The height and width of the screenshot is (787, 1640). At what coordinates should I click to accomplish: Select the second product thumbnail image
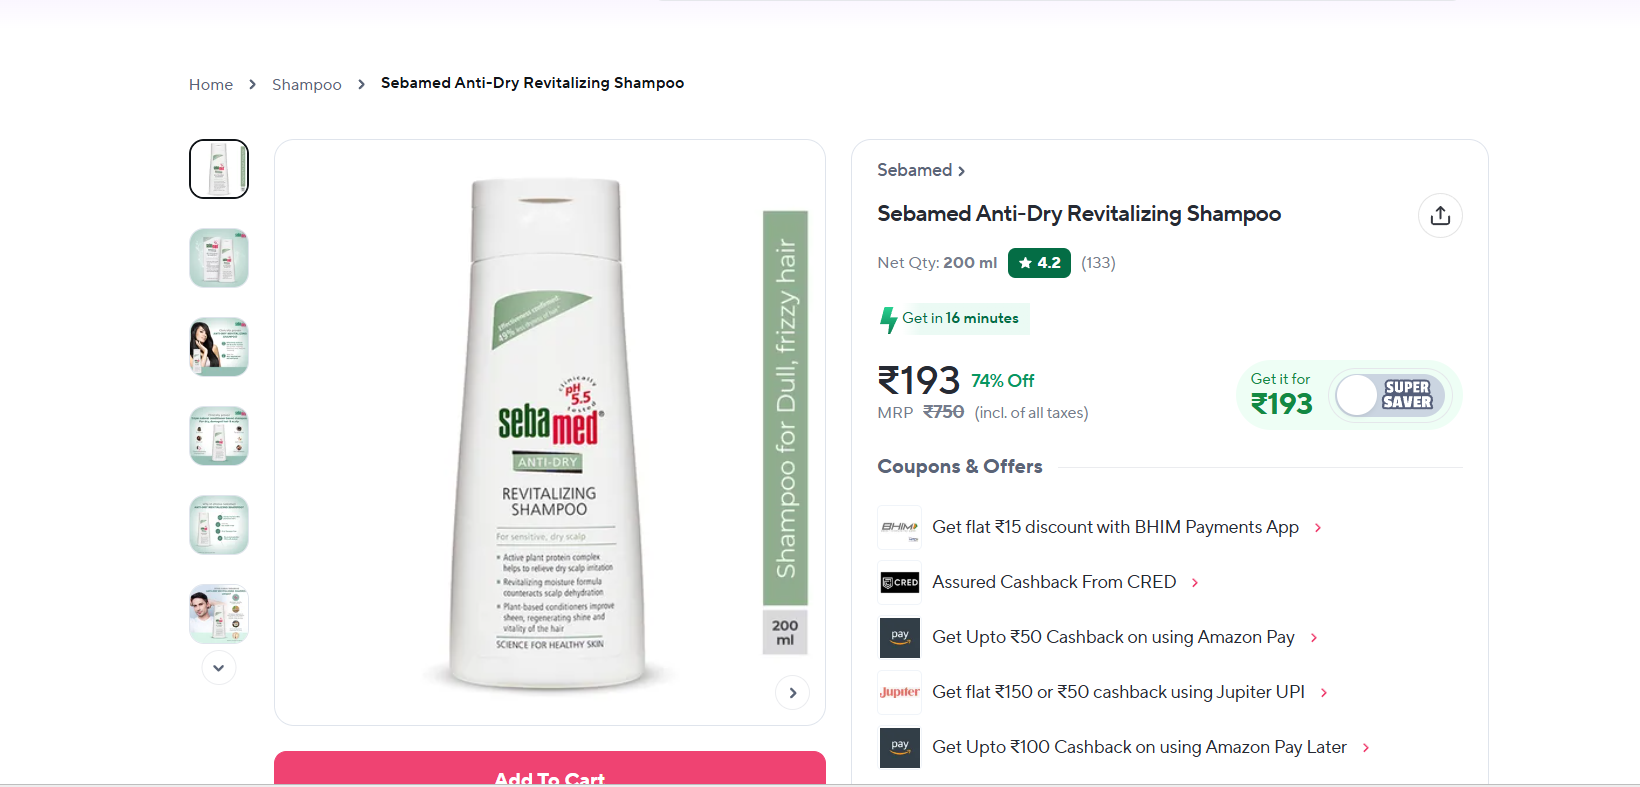pyautogui.click(x=219, y=258)
